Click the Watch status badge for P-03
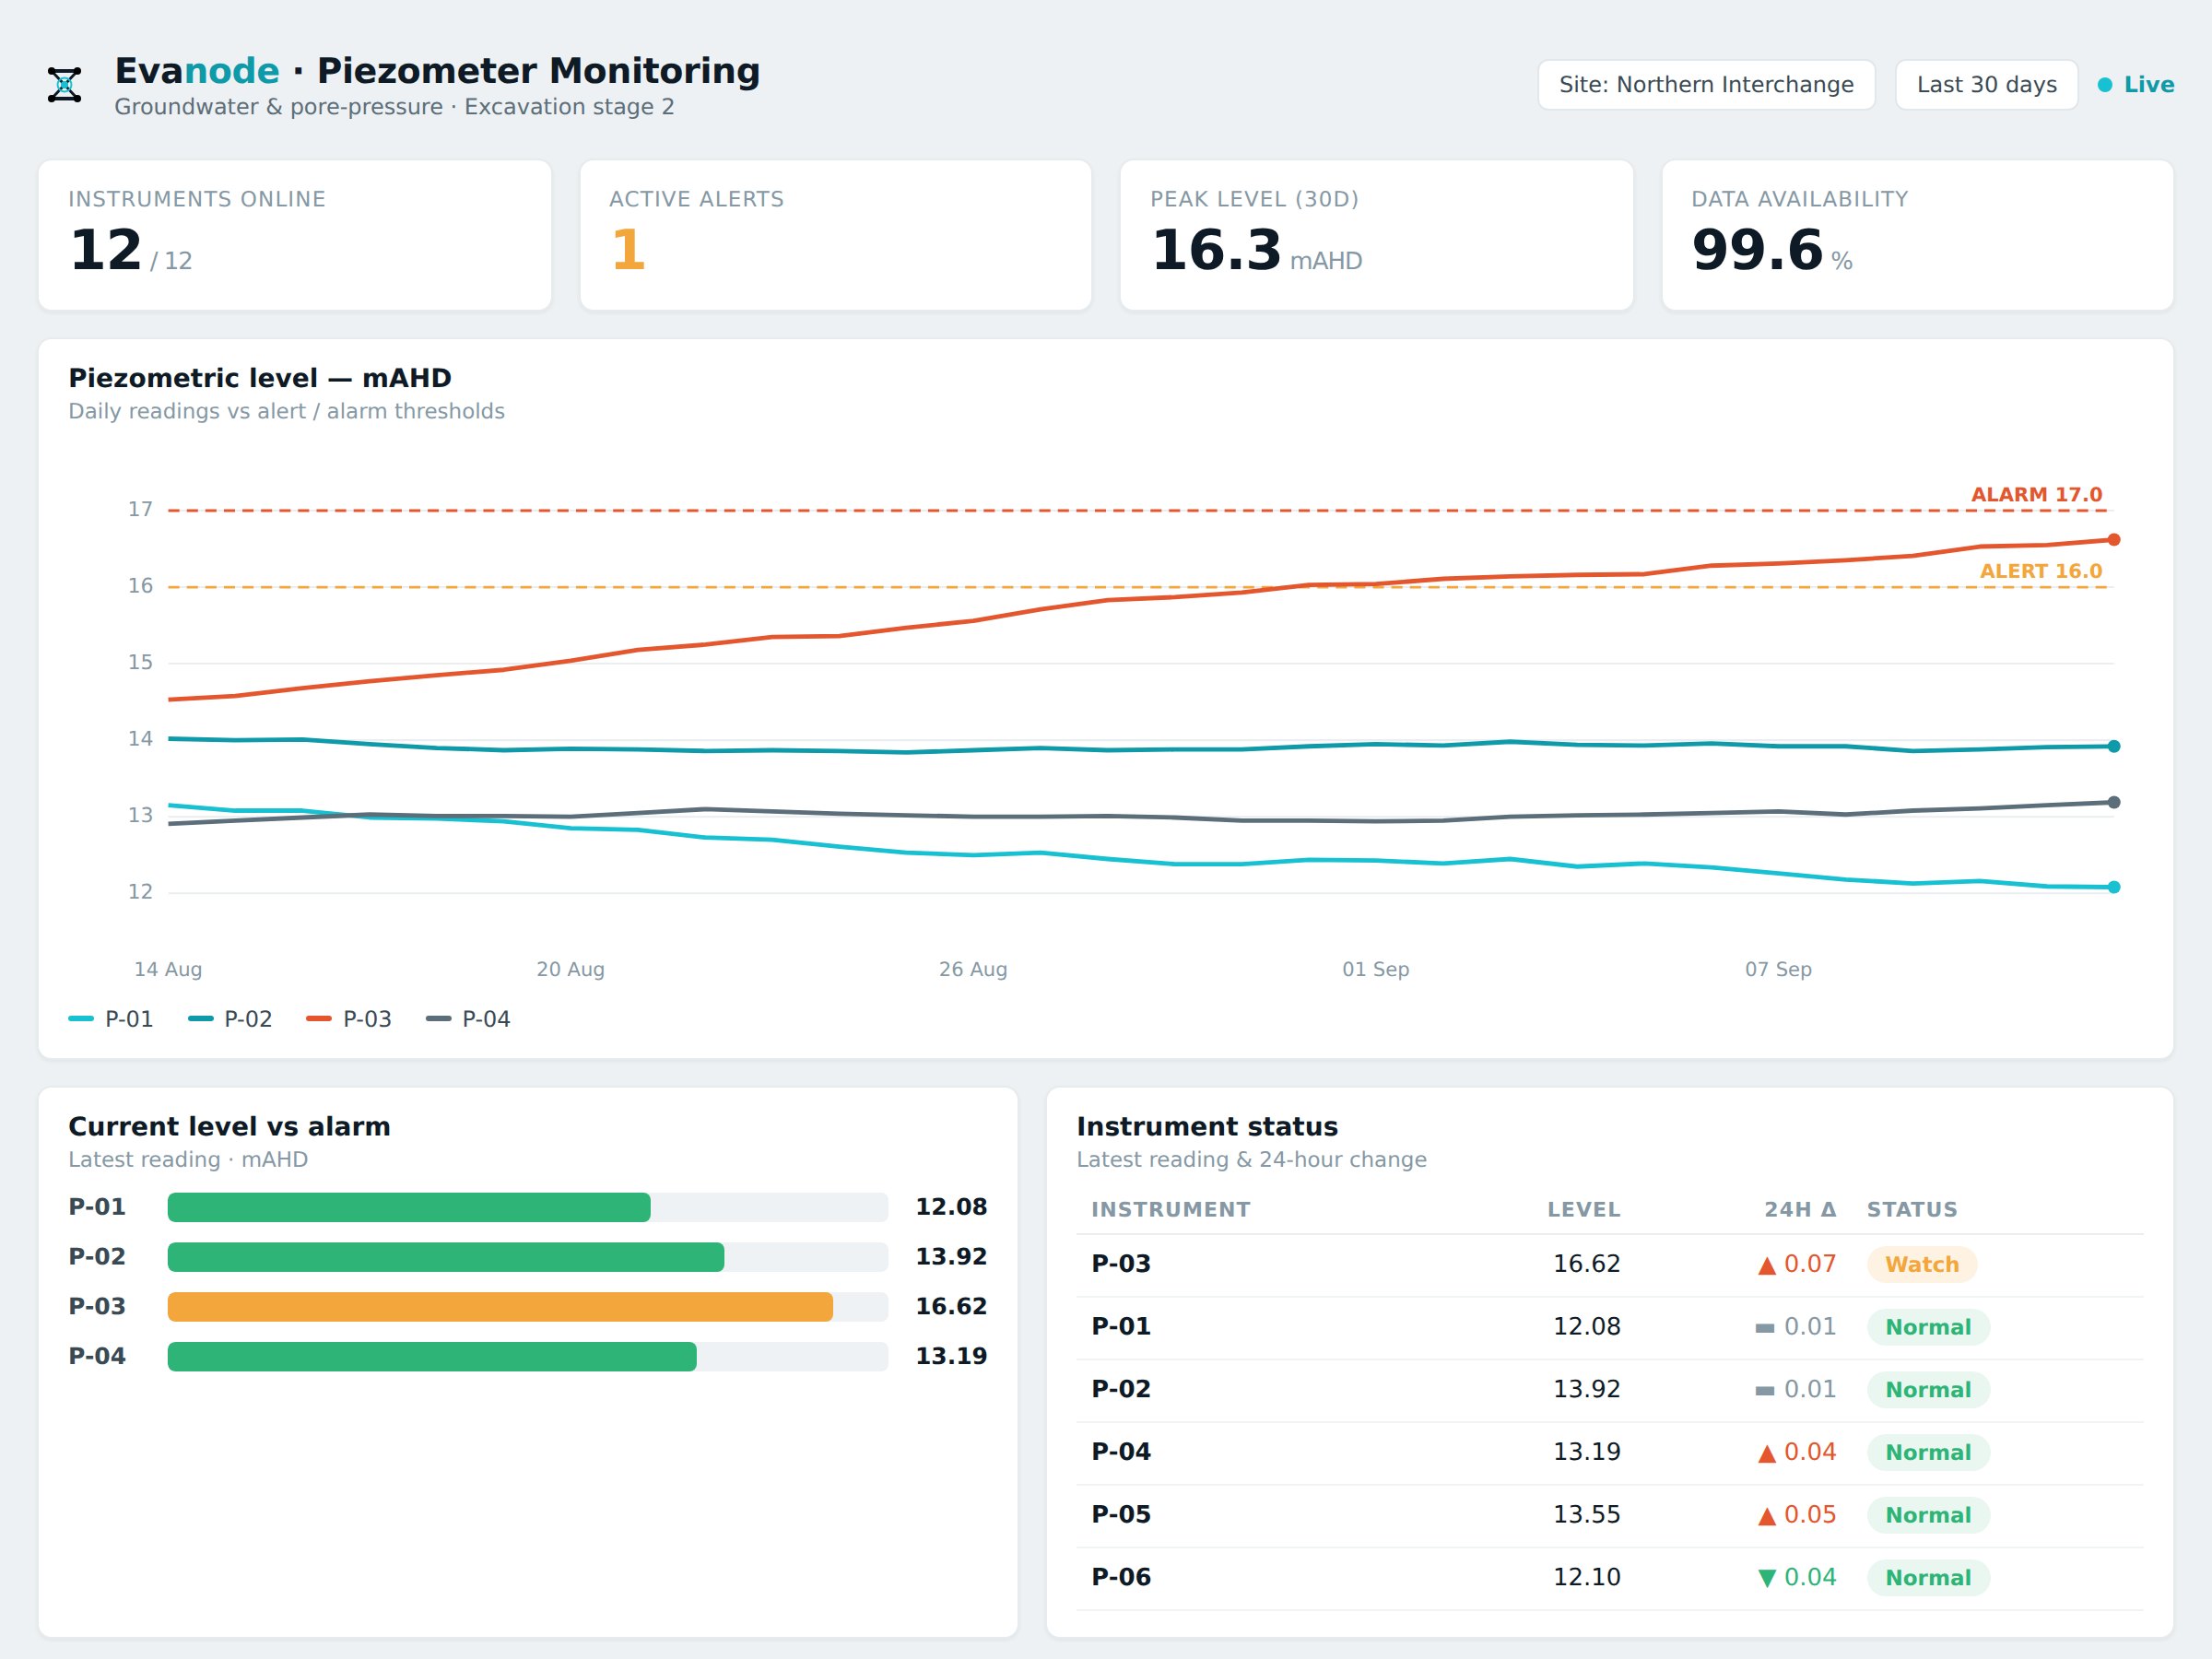The height and width of the screenshot is (1659, 2212). (x=1922, y=1264)
